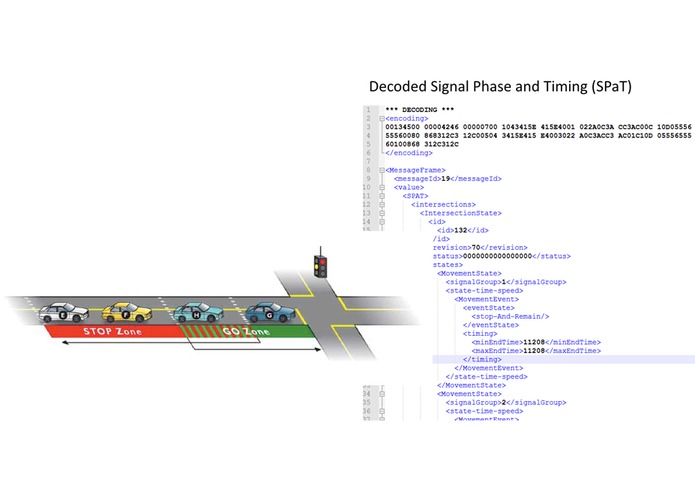The height and width of the screenshot is (494, 695).
Task: Click the <eventState> opening tag
Action: pos(489,308)
